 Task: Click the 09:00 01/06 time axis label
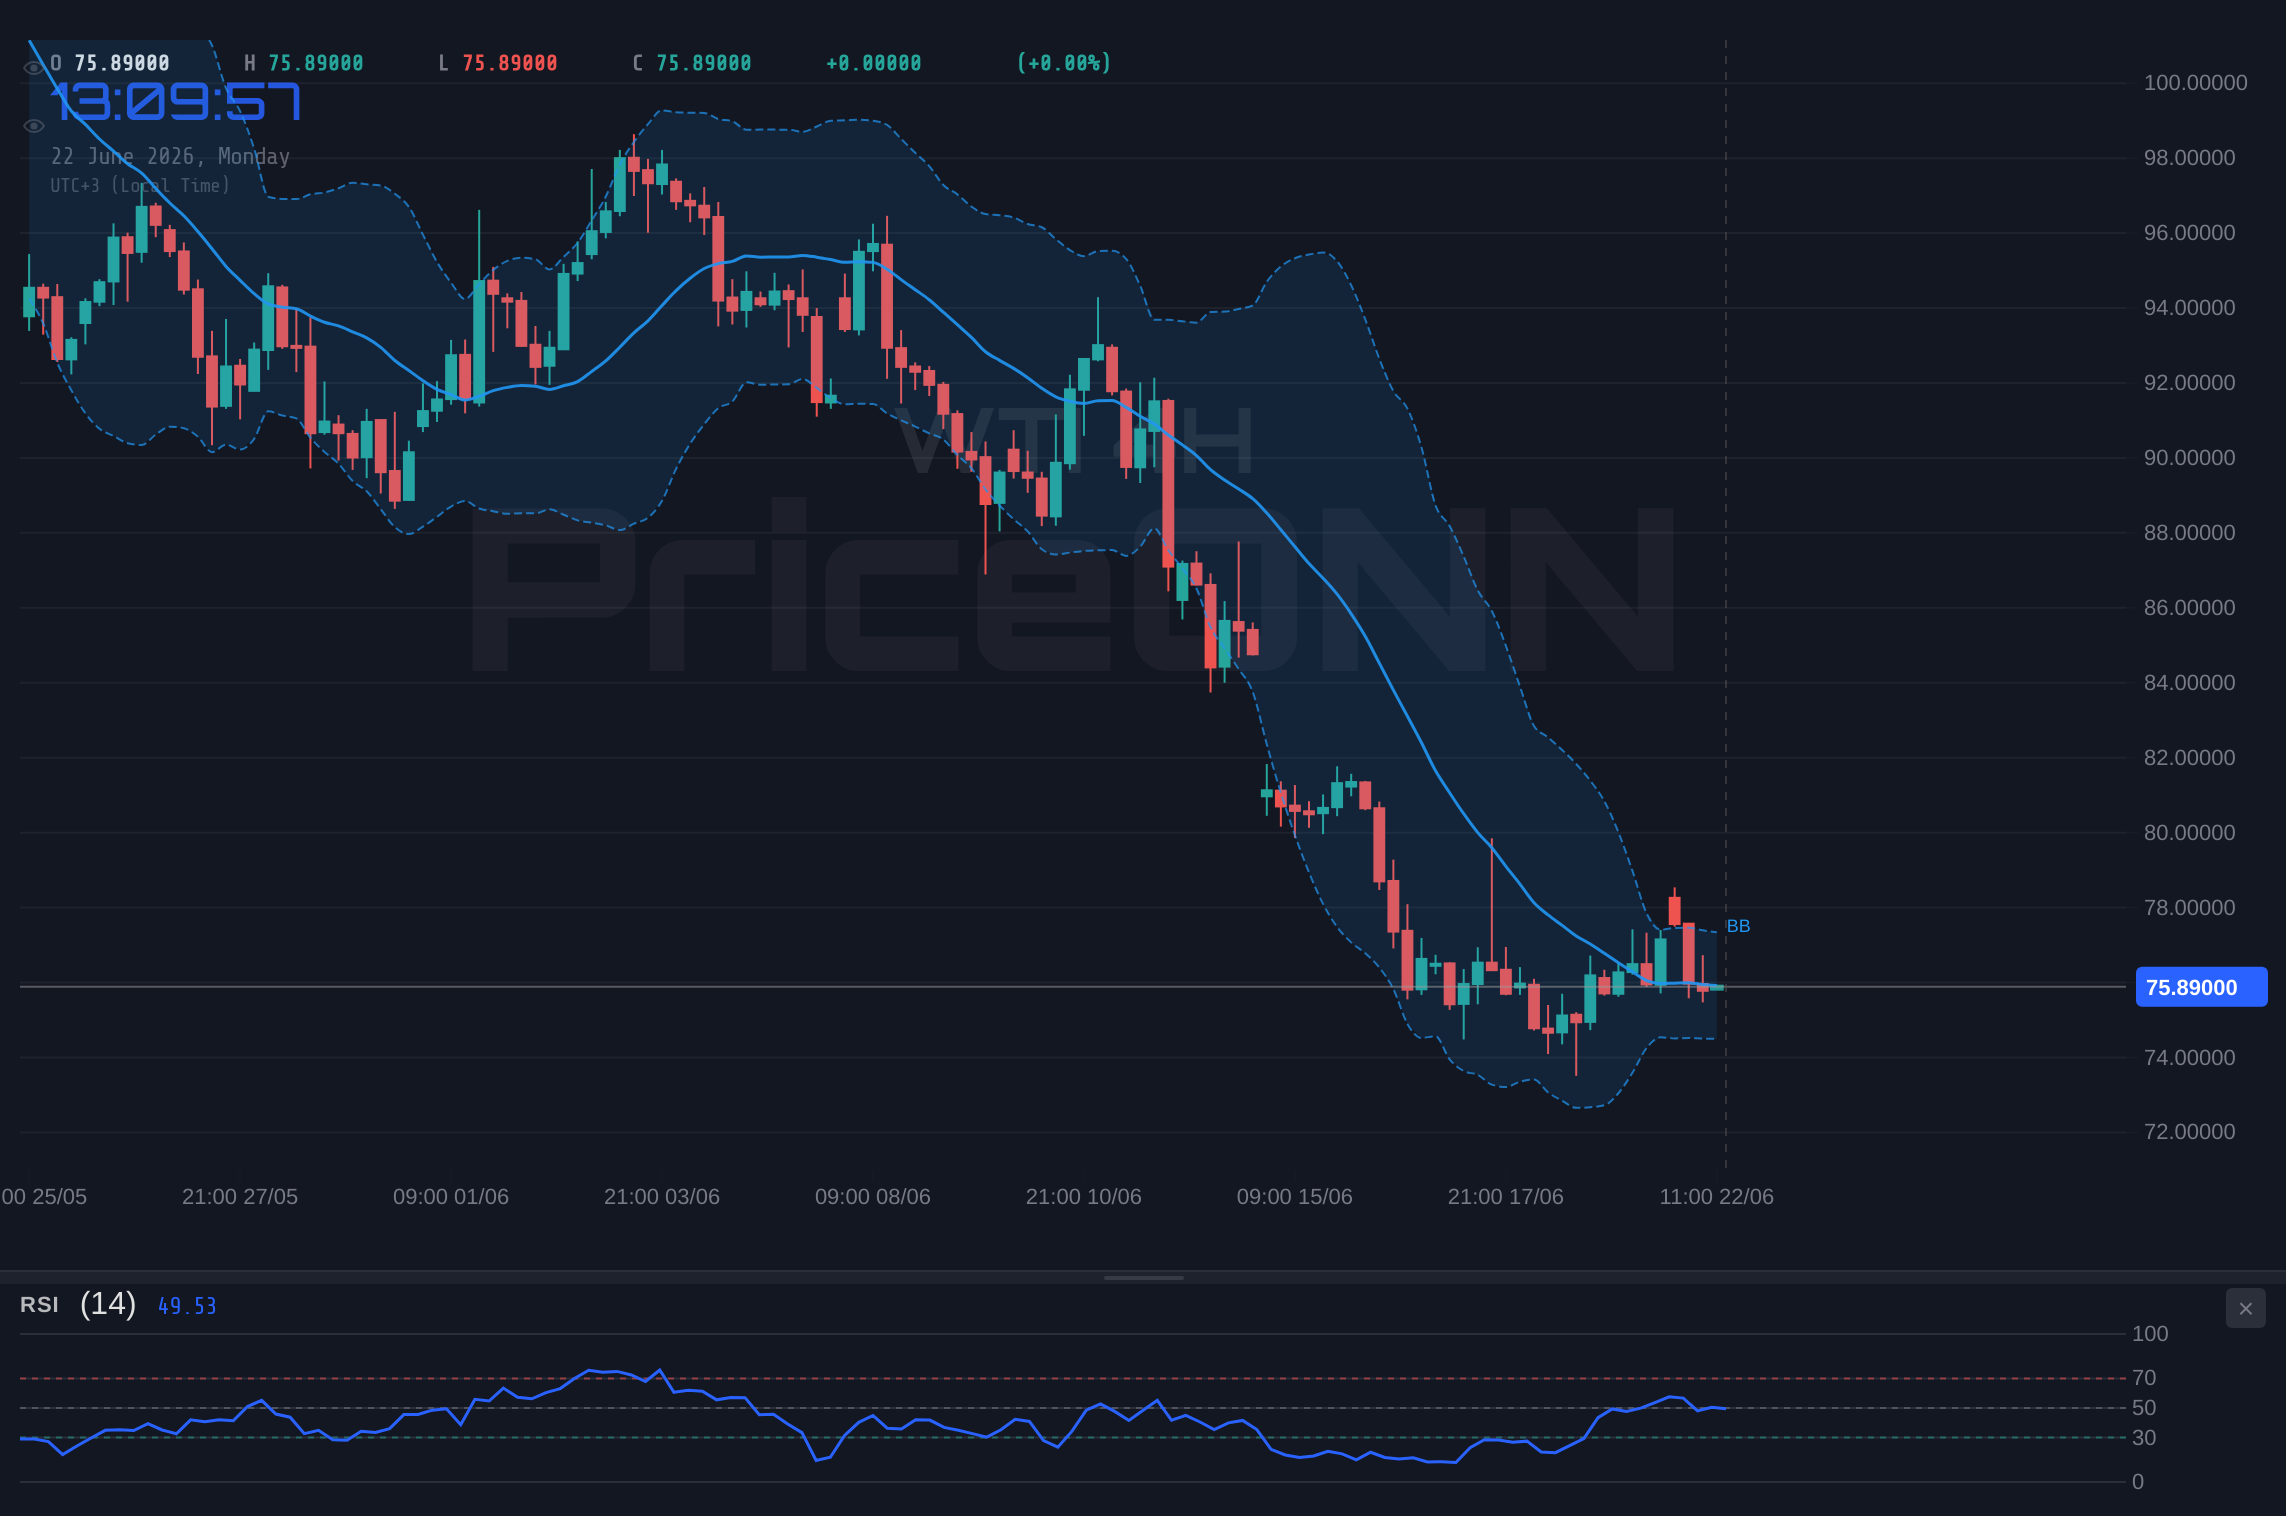451,1197
